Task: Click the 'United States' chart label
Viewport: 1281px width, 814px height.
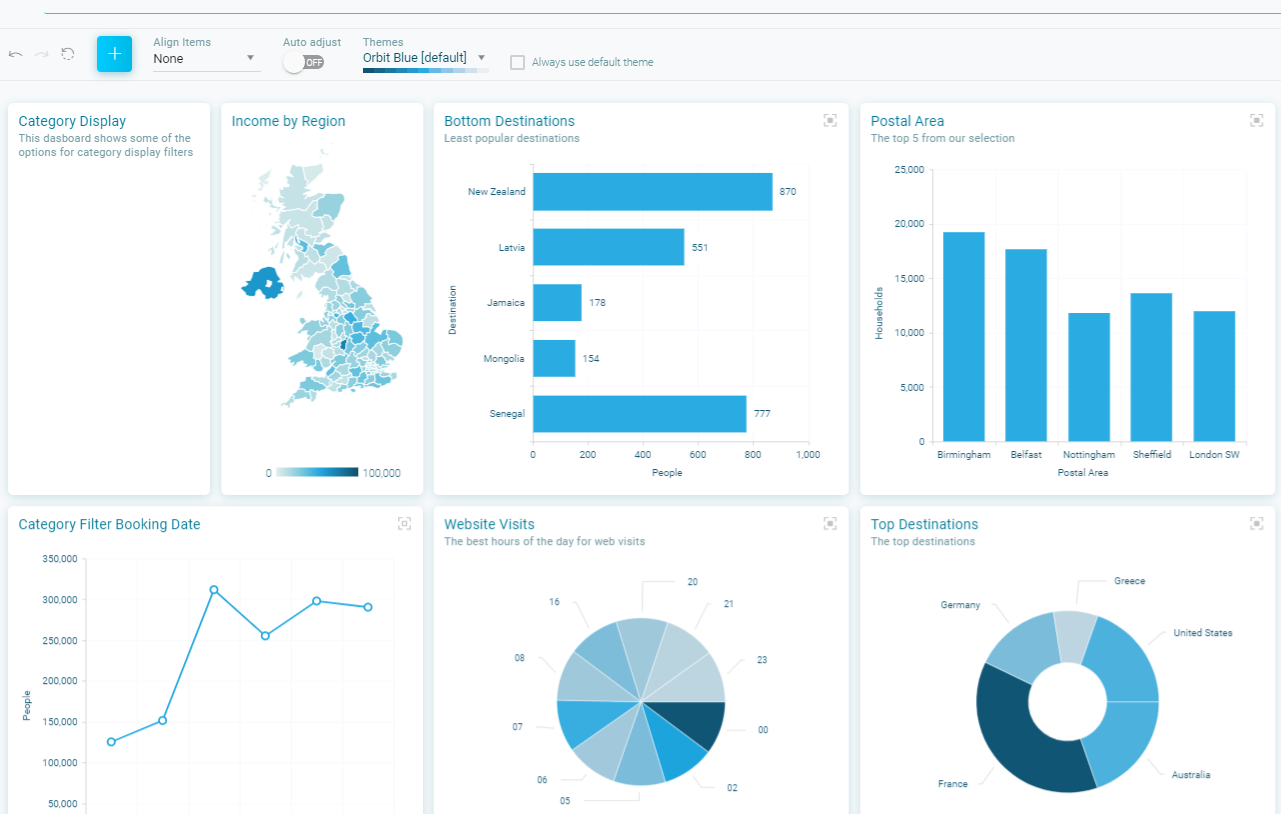Action: coord(1203,633)
